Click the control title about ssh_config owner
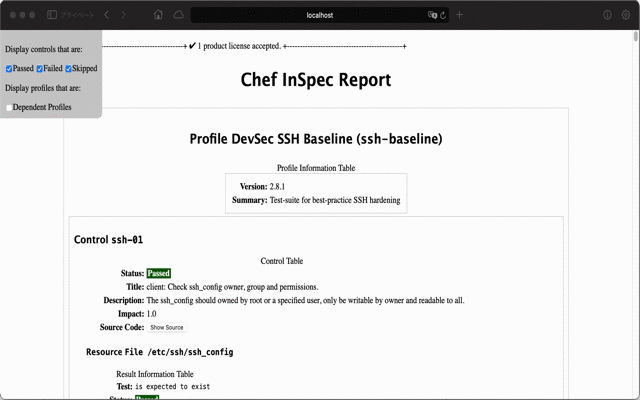 pyautogui.click(x=232, y=287)
